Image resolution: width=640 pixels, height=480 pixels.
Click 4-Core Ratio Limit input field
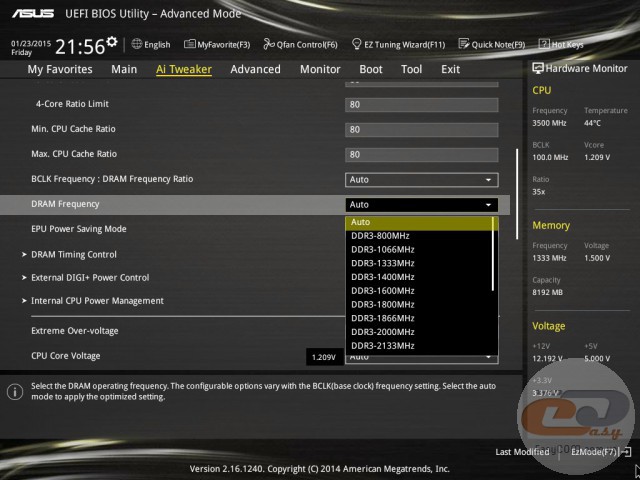(422, 105)
